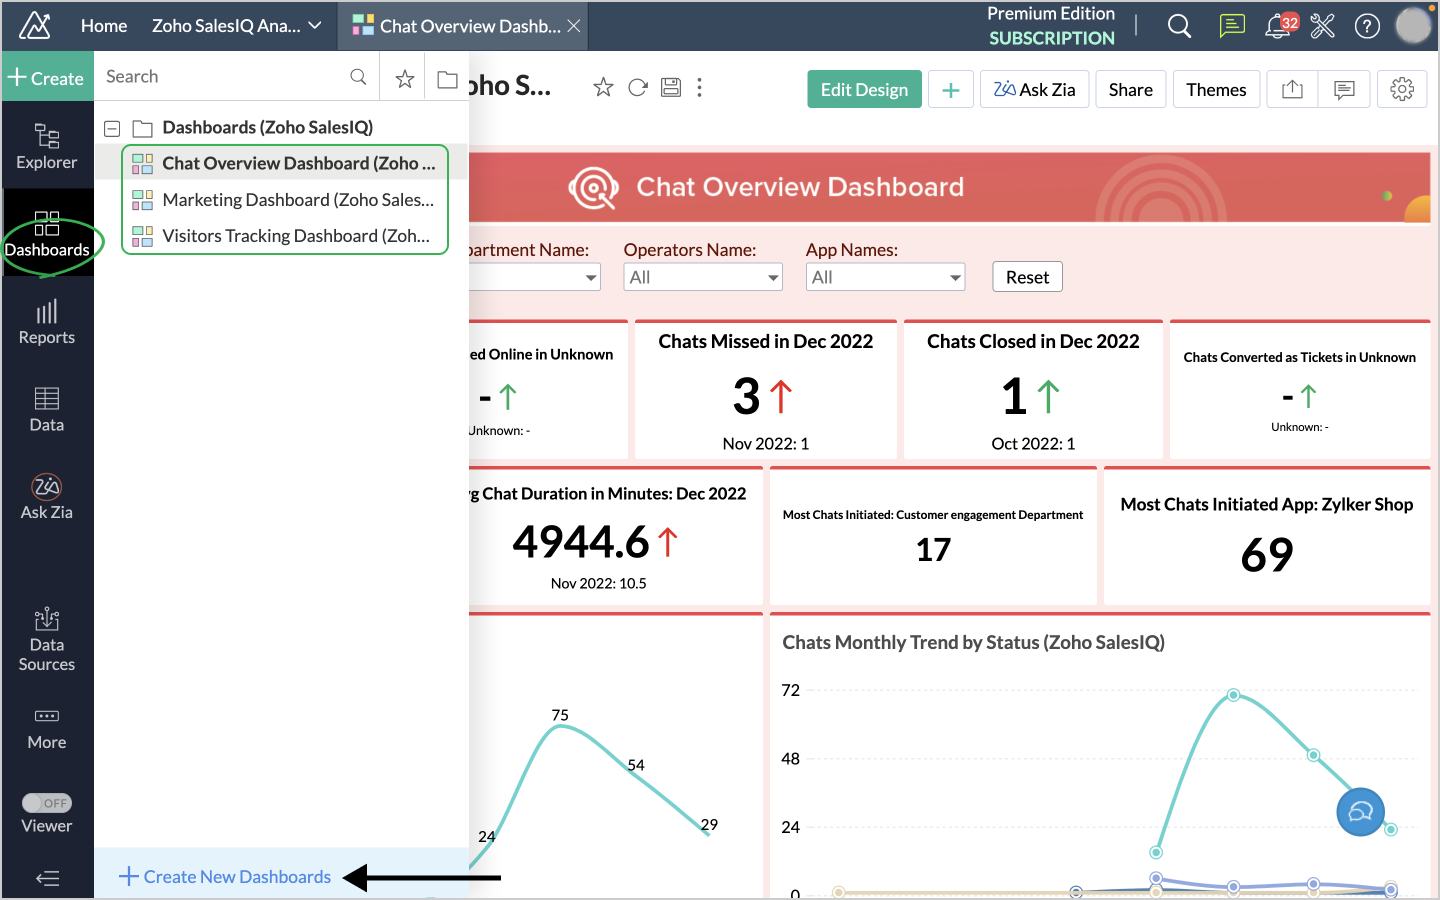Open the More sidebar menu
The height and width of the screenshot is (900, 1440).
pos(47,728)
